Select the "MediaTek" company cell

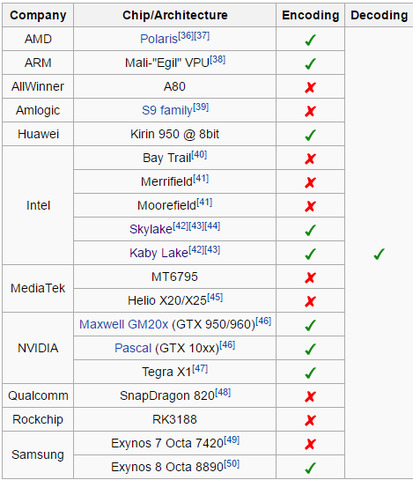click(38, 288)
